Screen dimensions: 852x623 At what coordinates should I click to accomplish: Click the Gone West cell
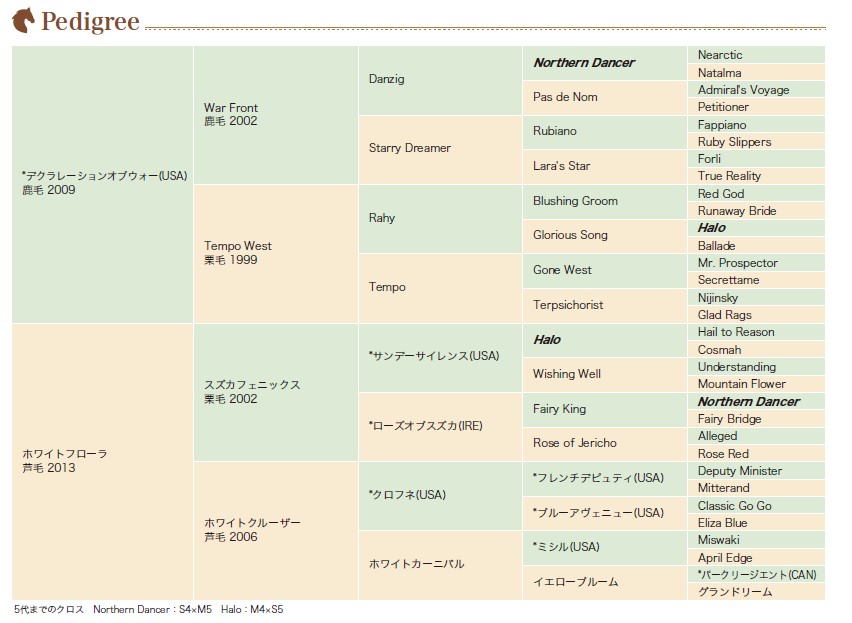[x=605, y=270]
